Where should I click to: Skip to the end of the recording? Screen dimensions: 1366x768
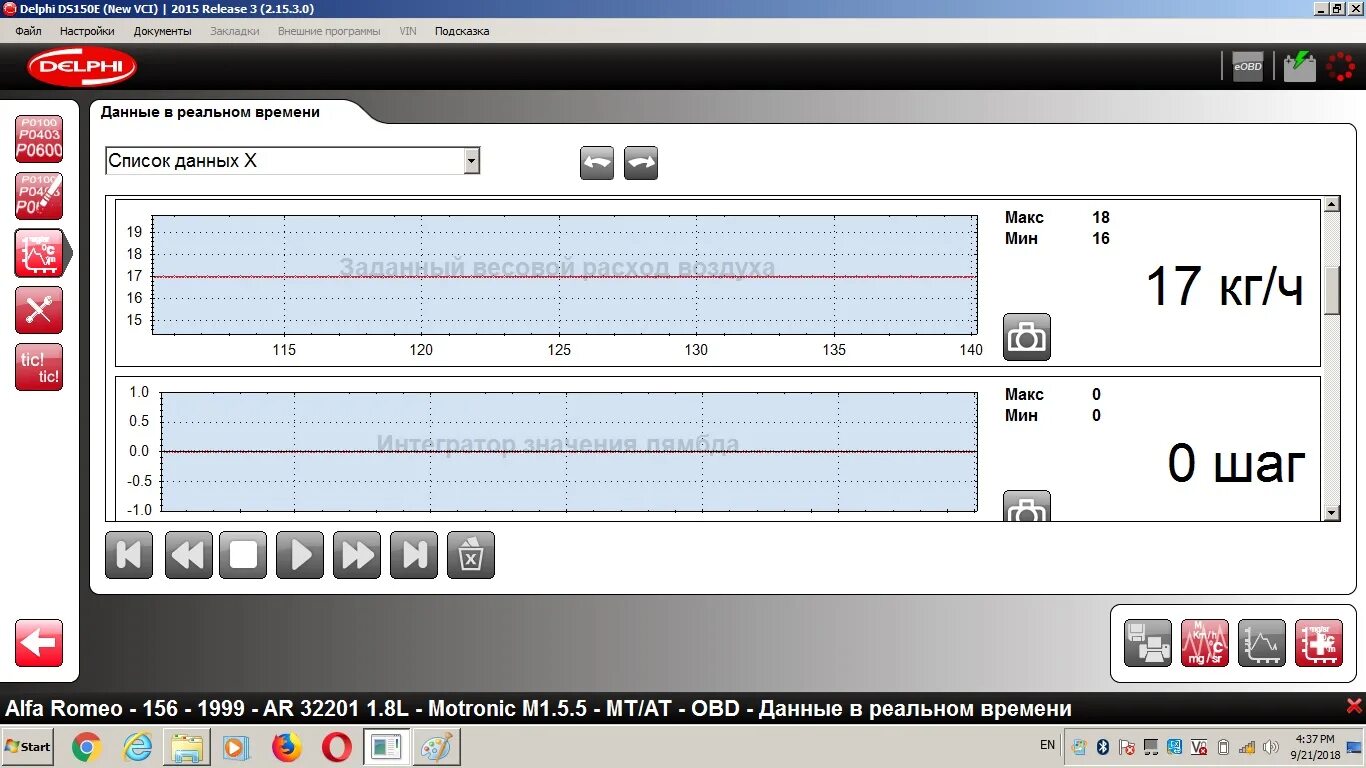point(414,555)
